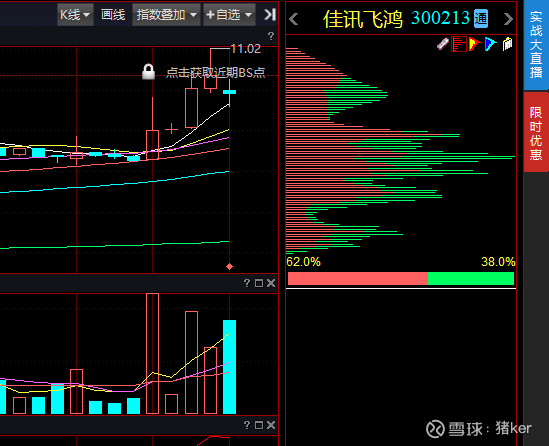This screenshot has height=446, width=549.
Task: Expand the 指数叠加 dropdown
Action: click(166, 15)
